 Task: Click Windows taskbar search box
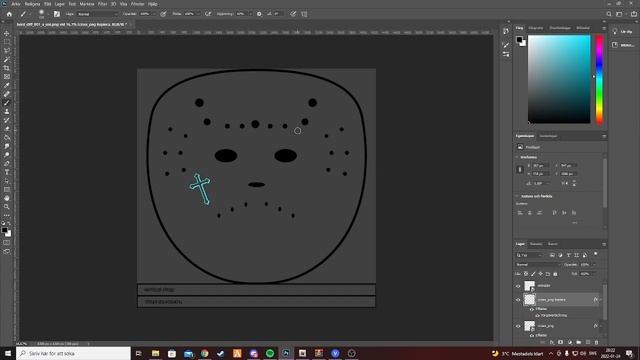pyautogui.click(x=73, y=353)
